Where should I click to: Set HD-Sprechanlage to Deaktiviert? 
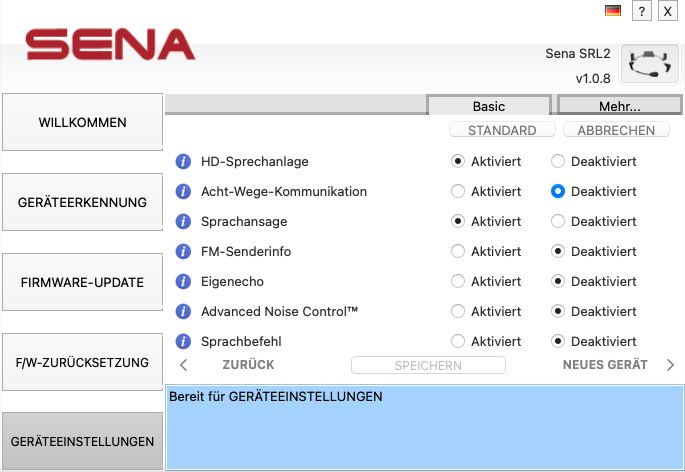(558, 161)
